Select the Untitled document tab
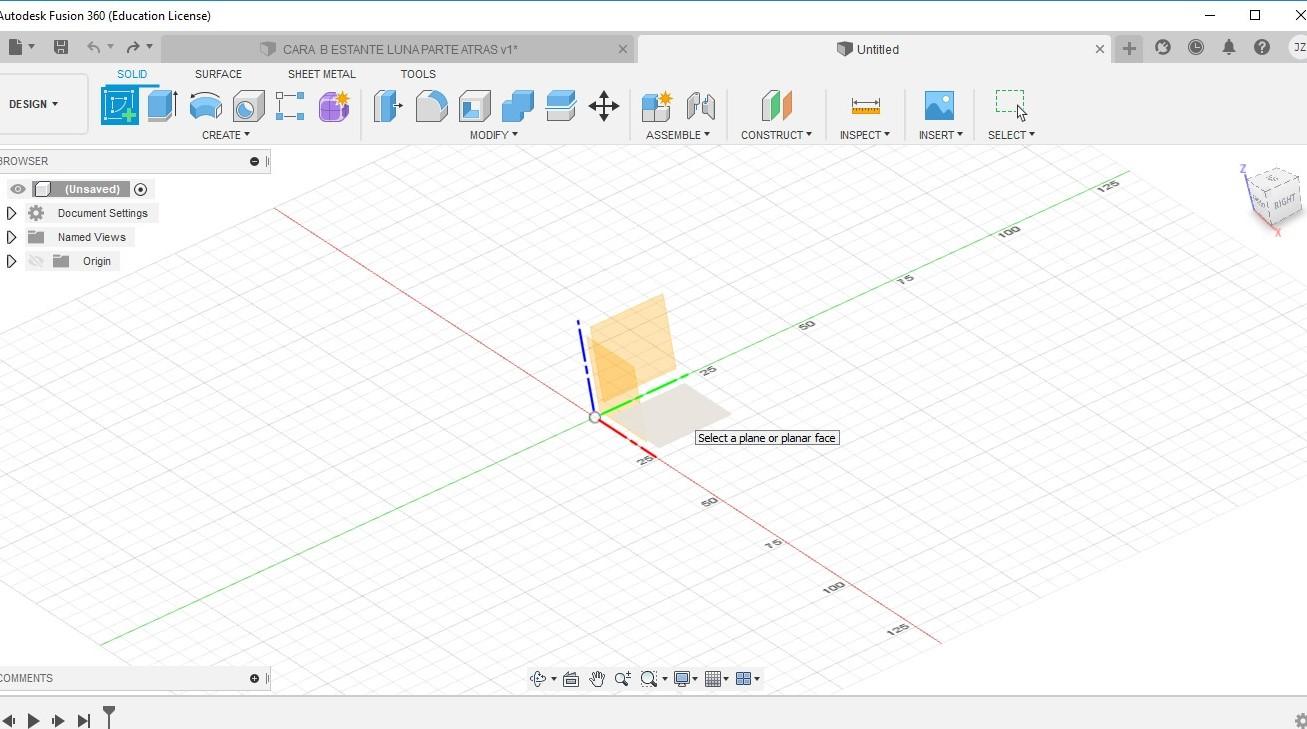Viewport: 1307px width, 729px height. (x=873, y=49)
